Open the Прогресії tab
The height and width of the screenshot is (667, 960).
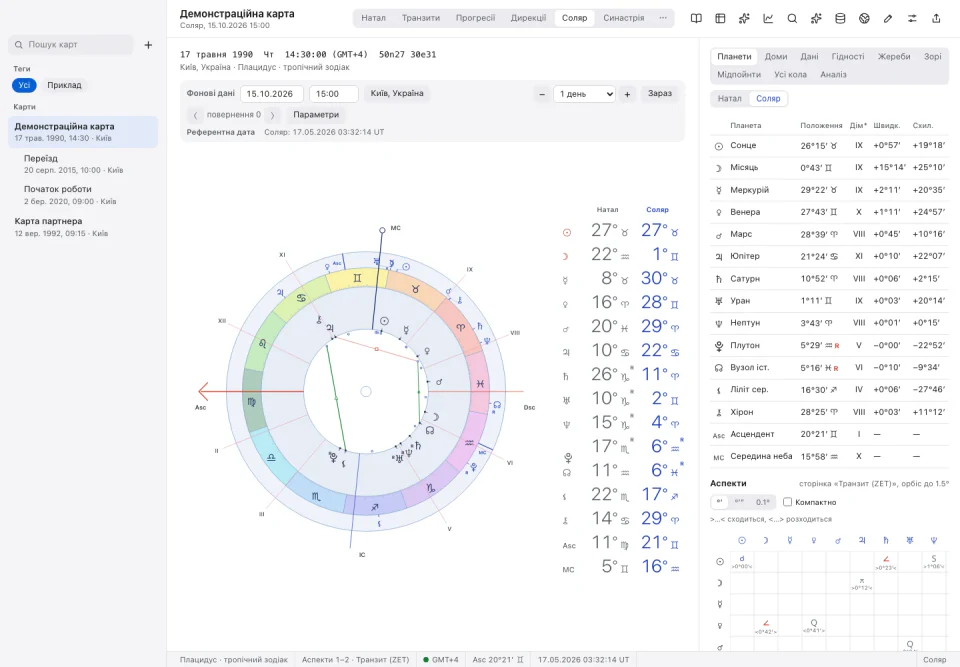[x=475, y=18]
